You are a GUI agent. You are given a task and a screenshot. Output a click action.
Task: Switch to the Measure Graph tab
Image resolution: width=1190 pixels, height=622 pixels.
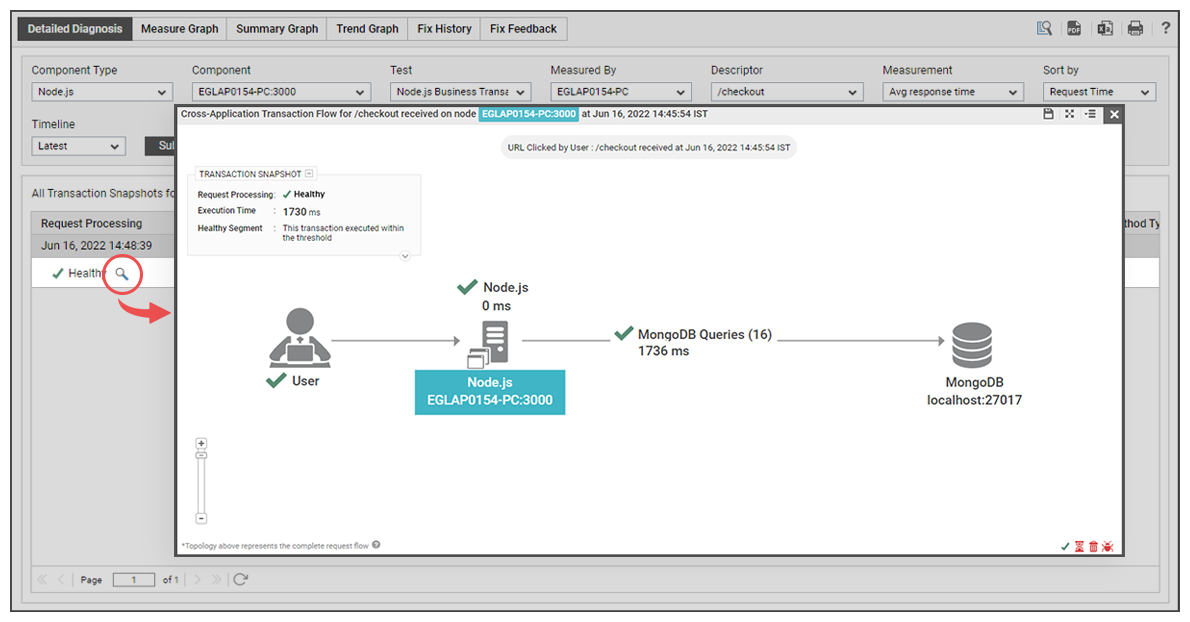[179, 29]
